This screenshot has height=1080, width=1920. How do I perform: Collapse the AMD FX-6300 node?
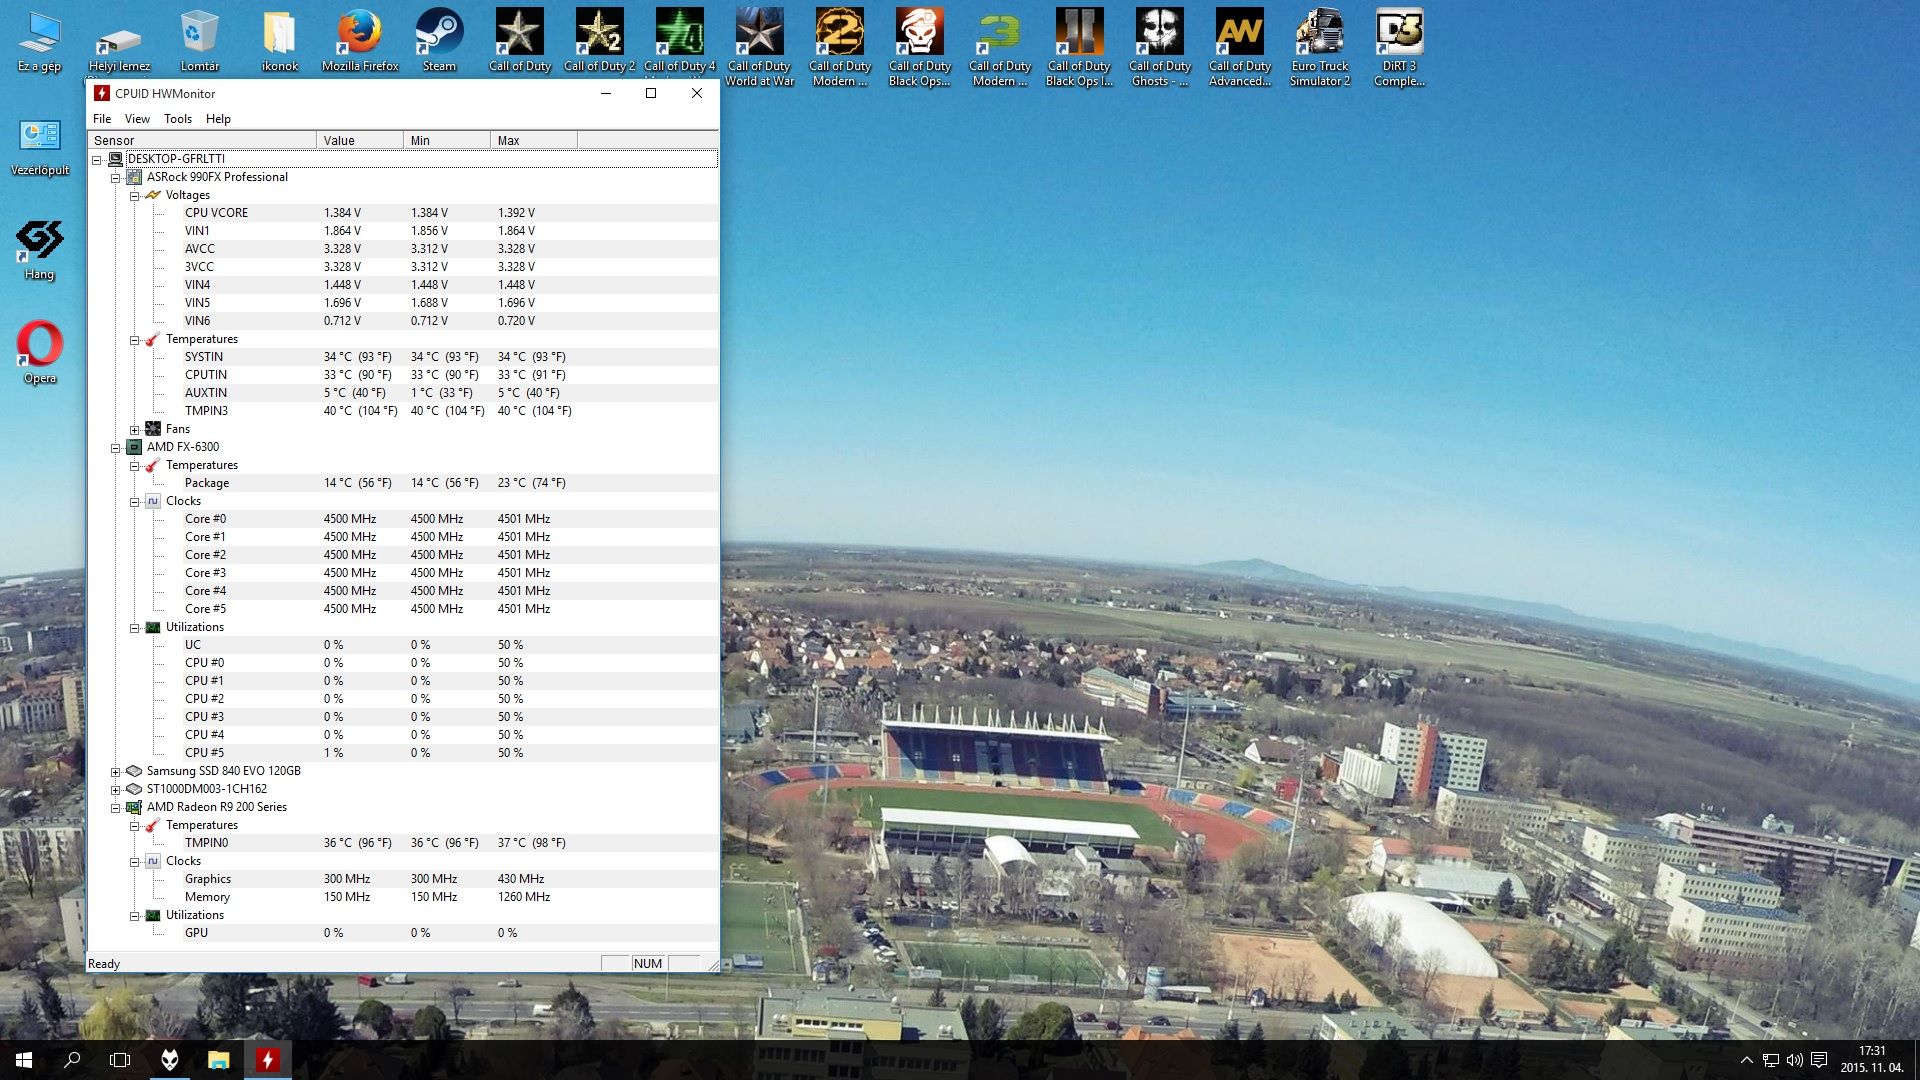115,447
